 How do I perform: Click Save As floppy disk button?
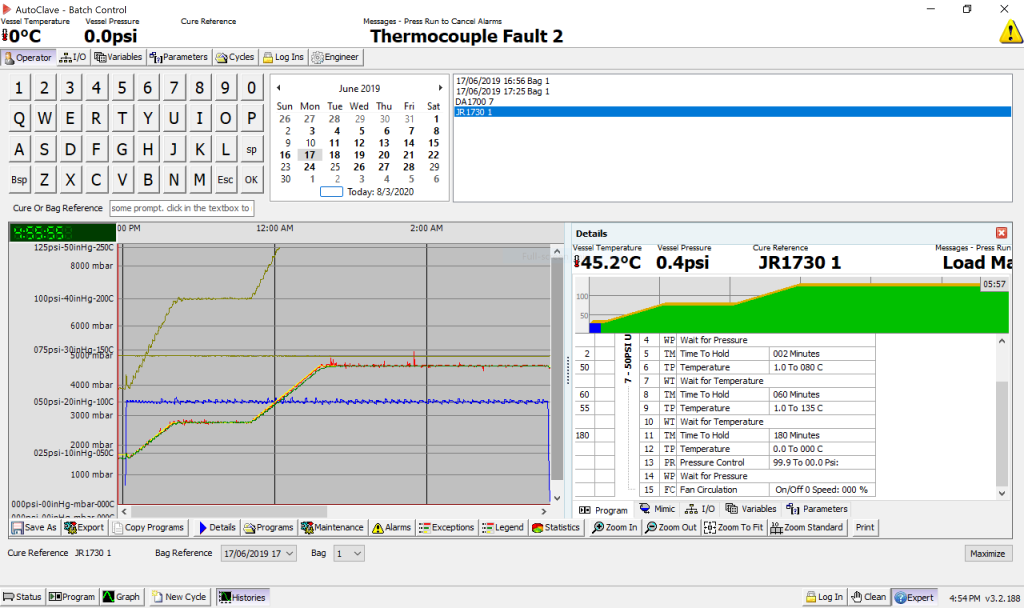[34, 527]
